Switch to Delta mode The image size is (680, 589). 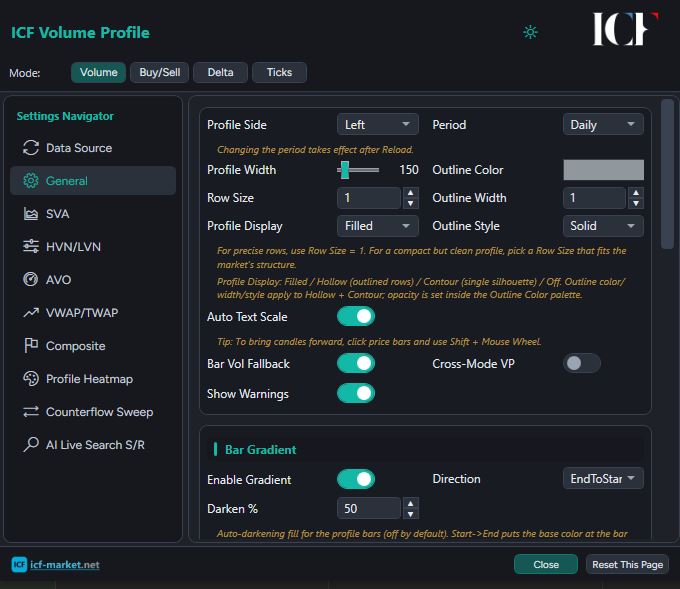click(220, 72)
